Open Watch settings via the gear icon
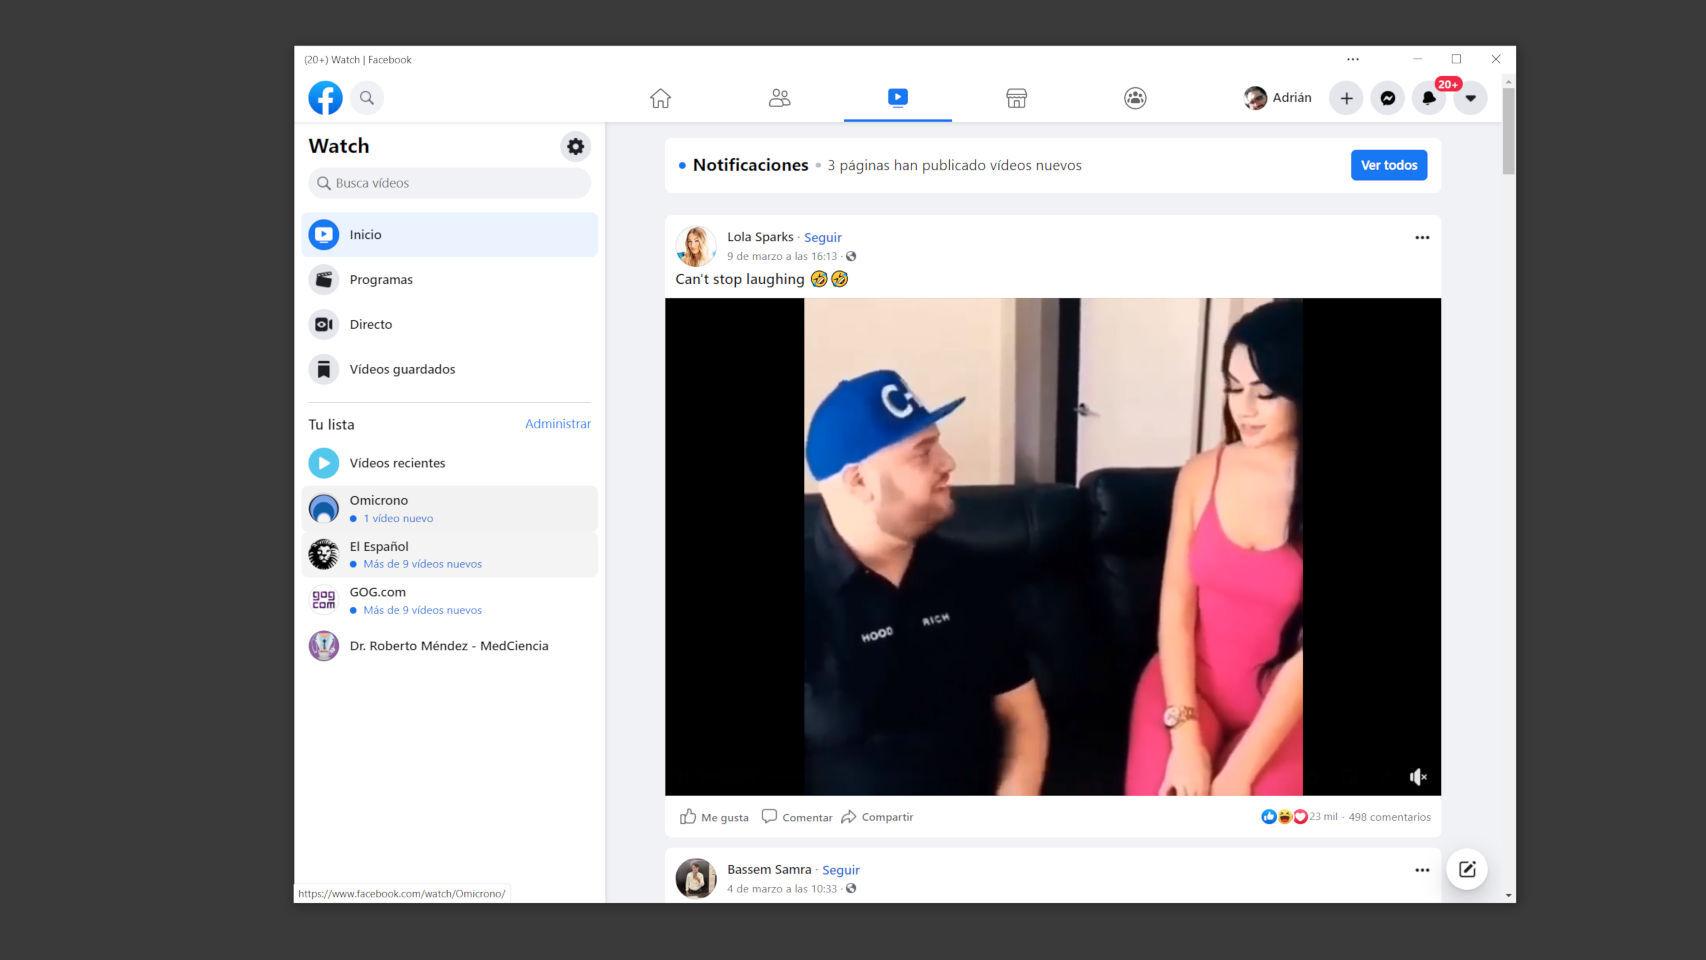The height and width of the screenshot is (960, 1706). [x=575, y=146]
